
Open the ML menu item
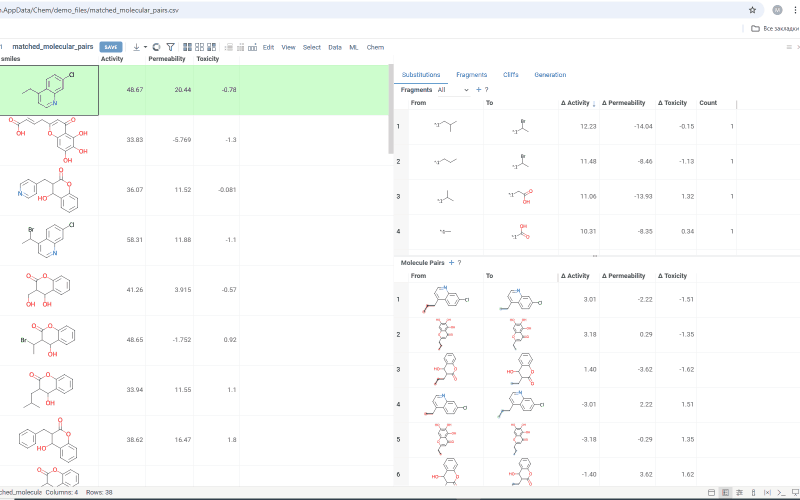click(x=354, y=47)
